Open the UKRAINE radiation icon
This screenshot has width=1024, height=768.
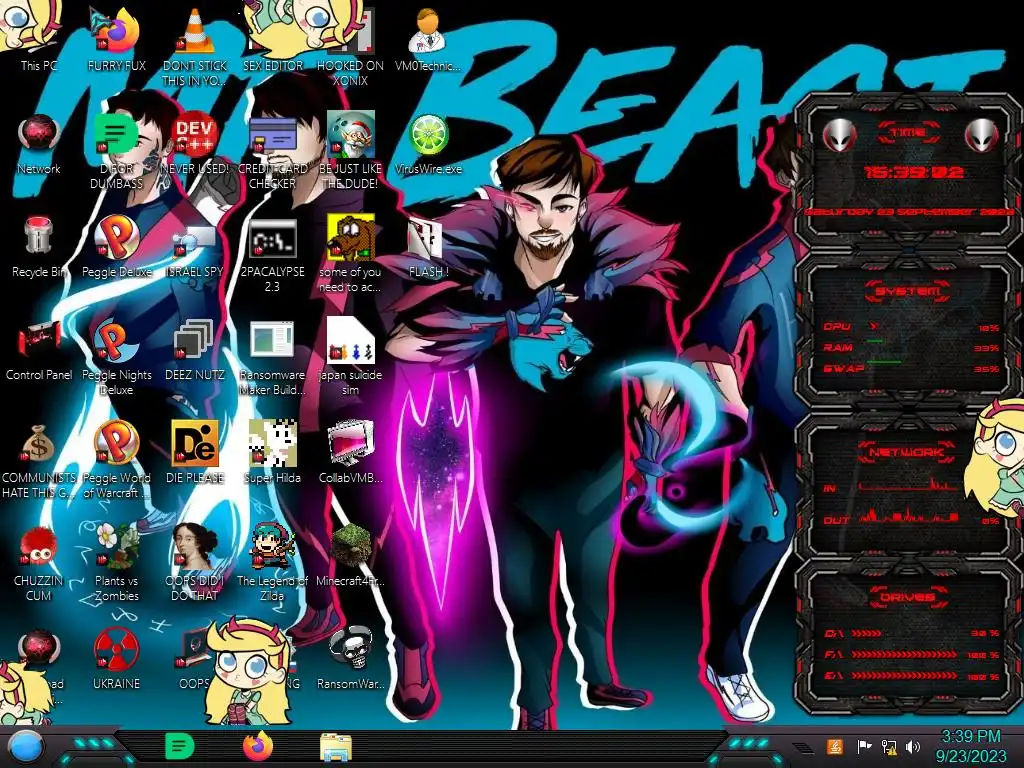[x=116, y=650]
